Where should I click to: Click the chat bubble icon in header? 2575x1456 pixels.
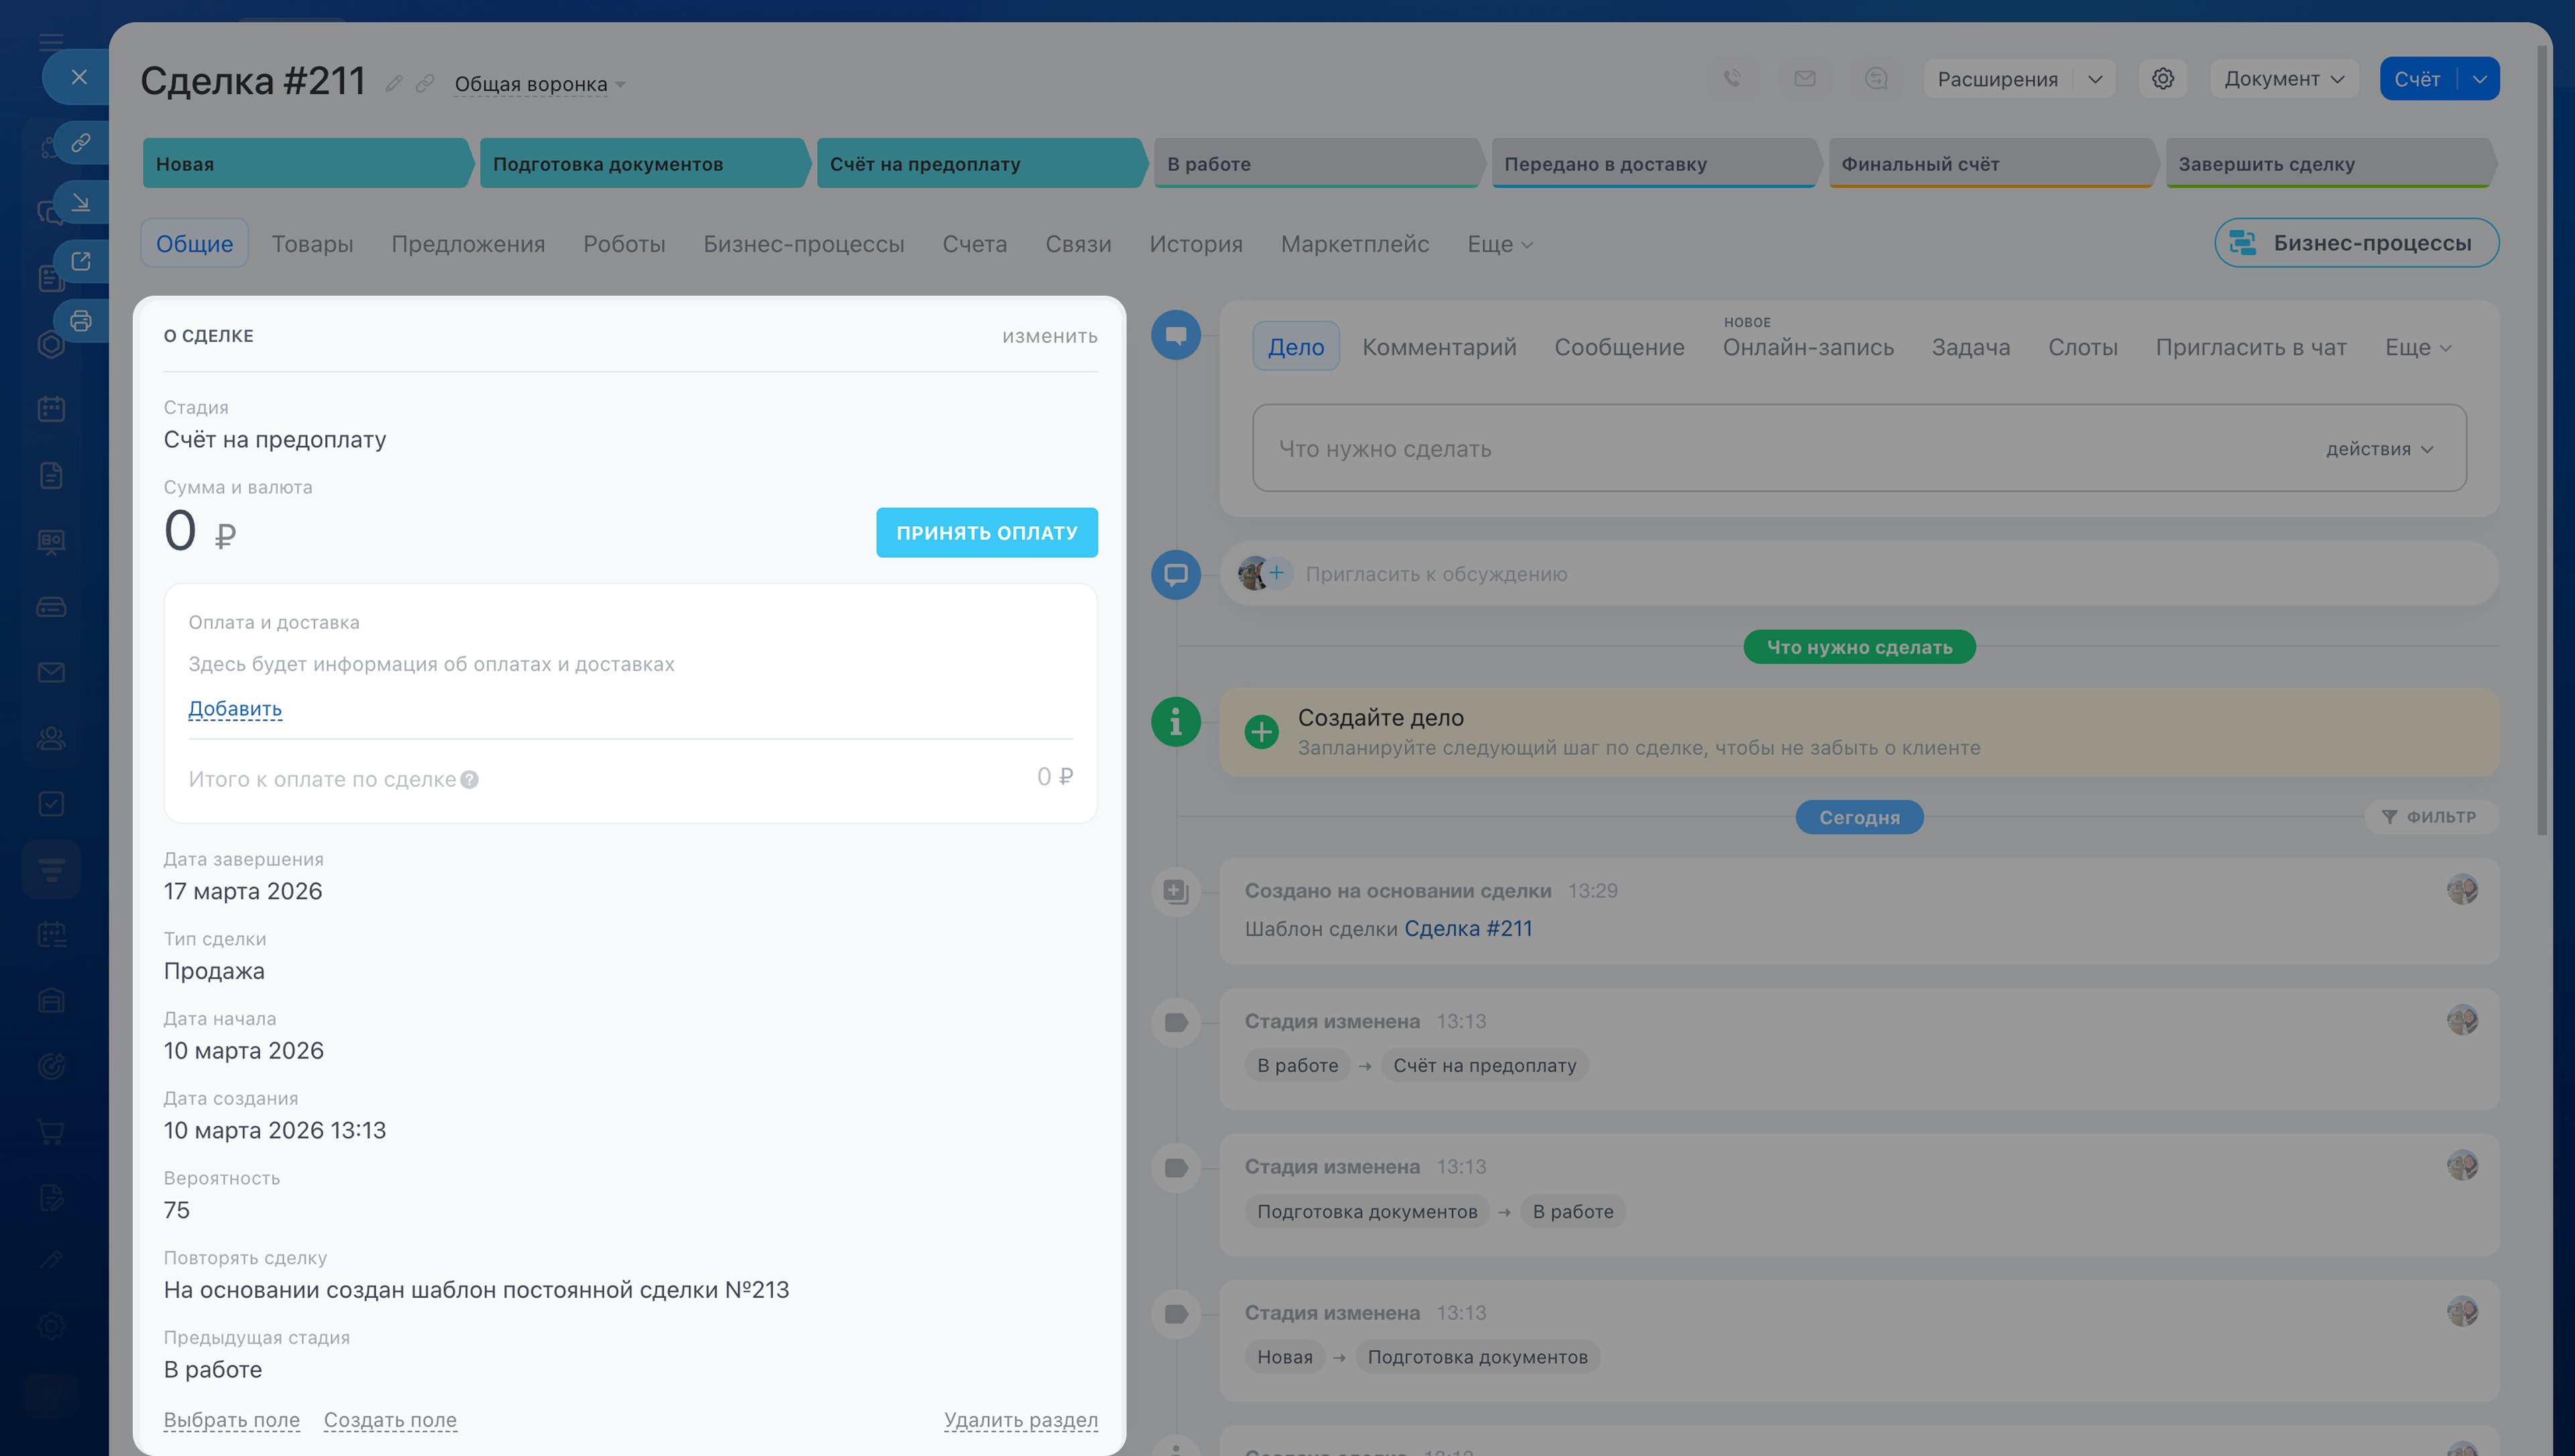click(1876, 78)
